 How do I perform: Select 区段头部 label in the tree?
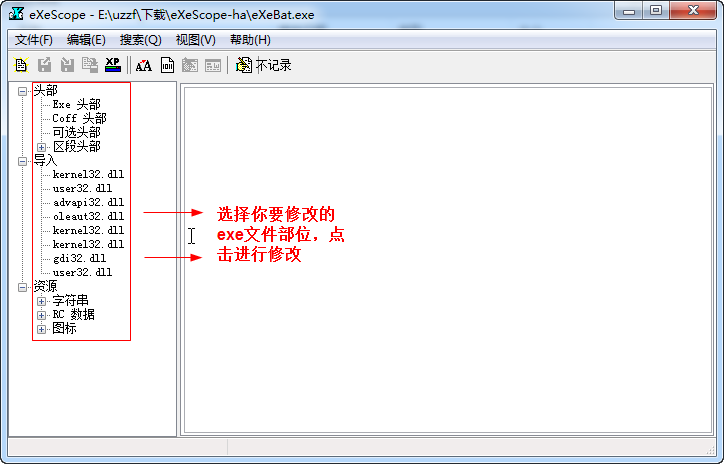click(x=77, y=147)
